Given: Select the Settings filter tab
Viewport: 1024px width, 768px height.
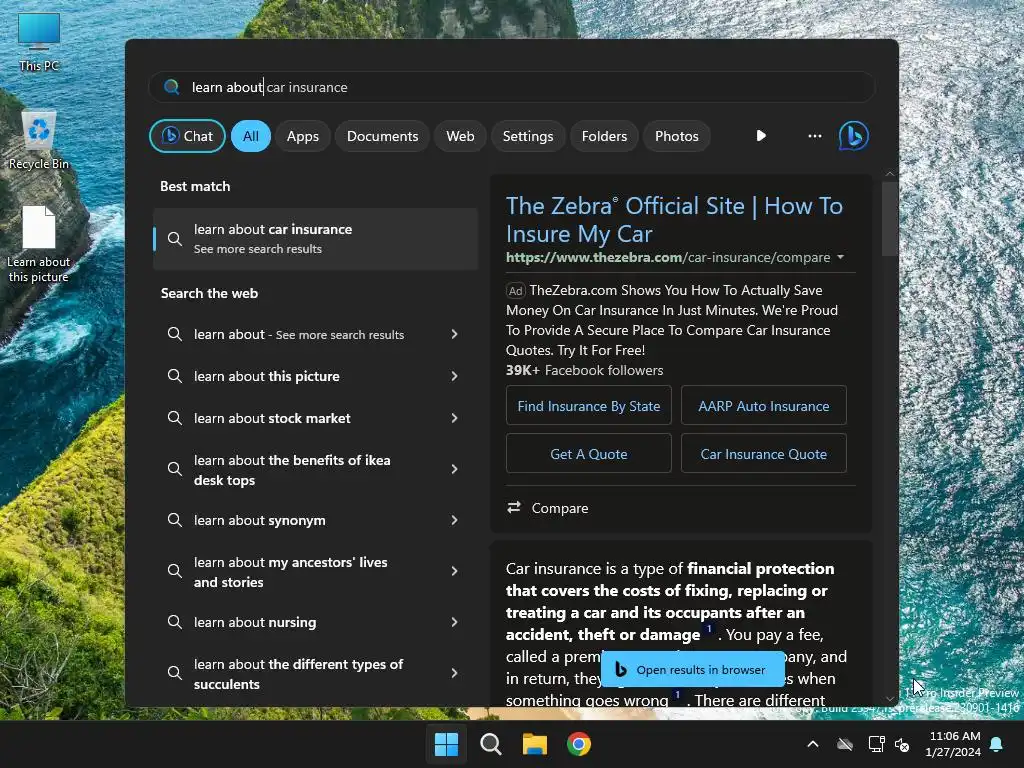Looking at the screenshot, I should coord(528,136).
